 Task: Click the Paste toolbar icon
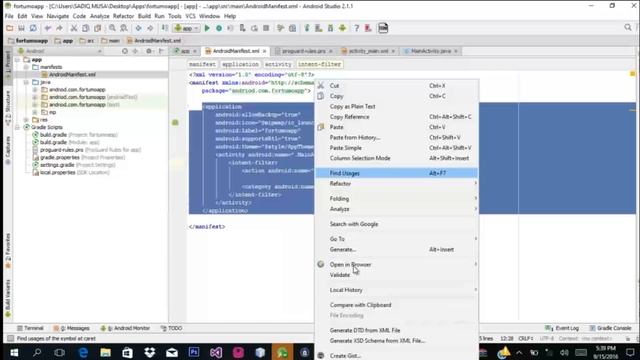pyautogui.click(x=97, y=28)
